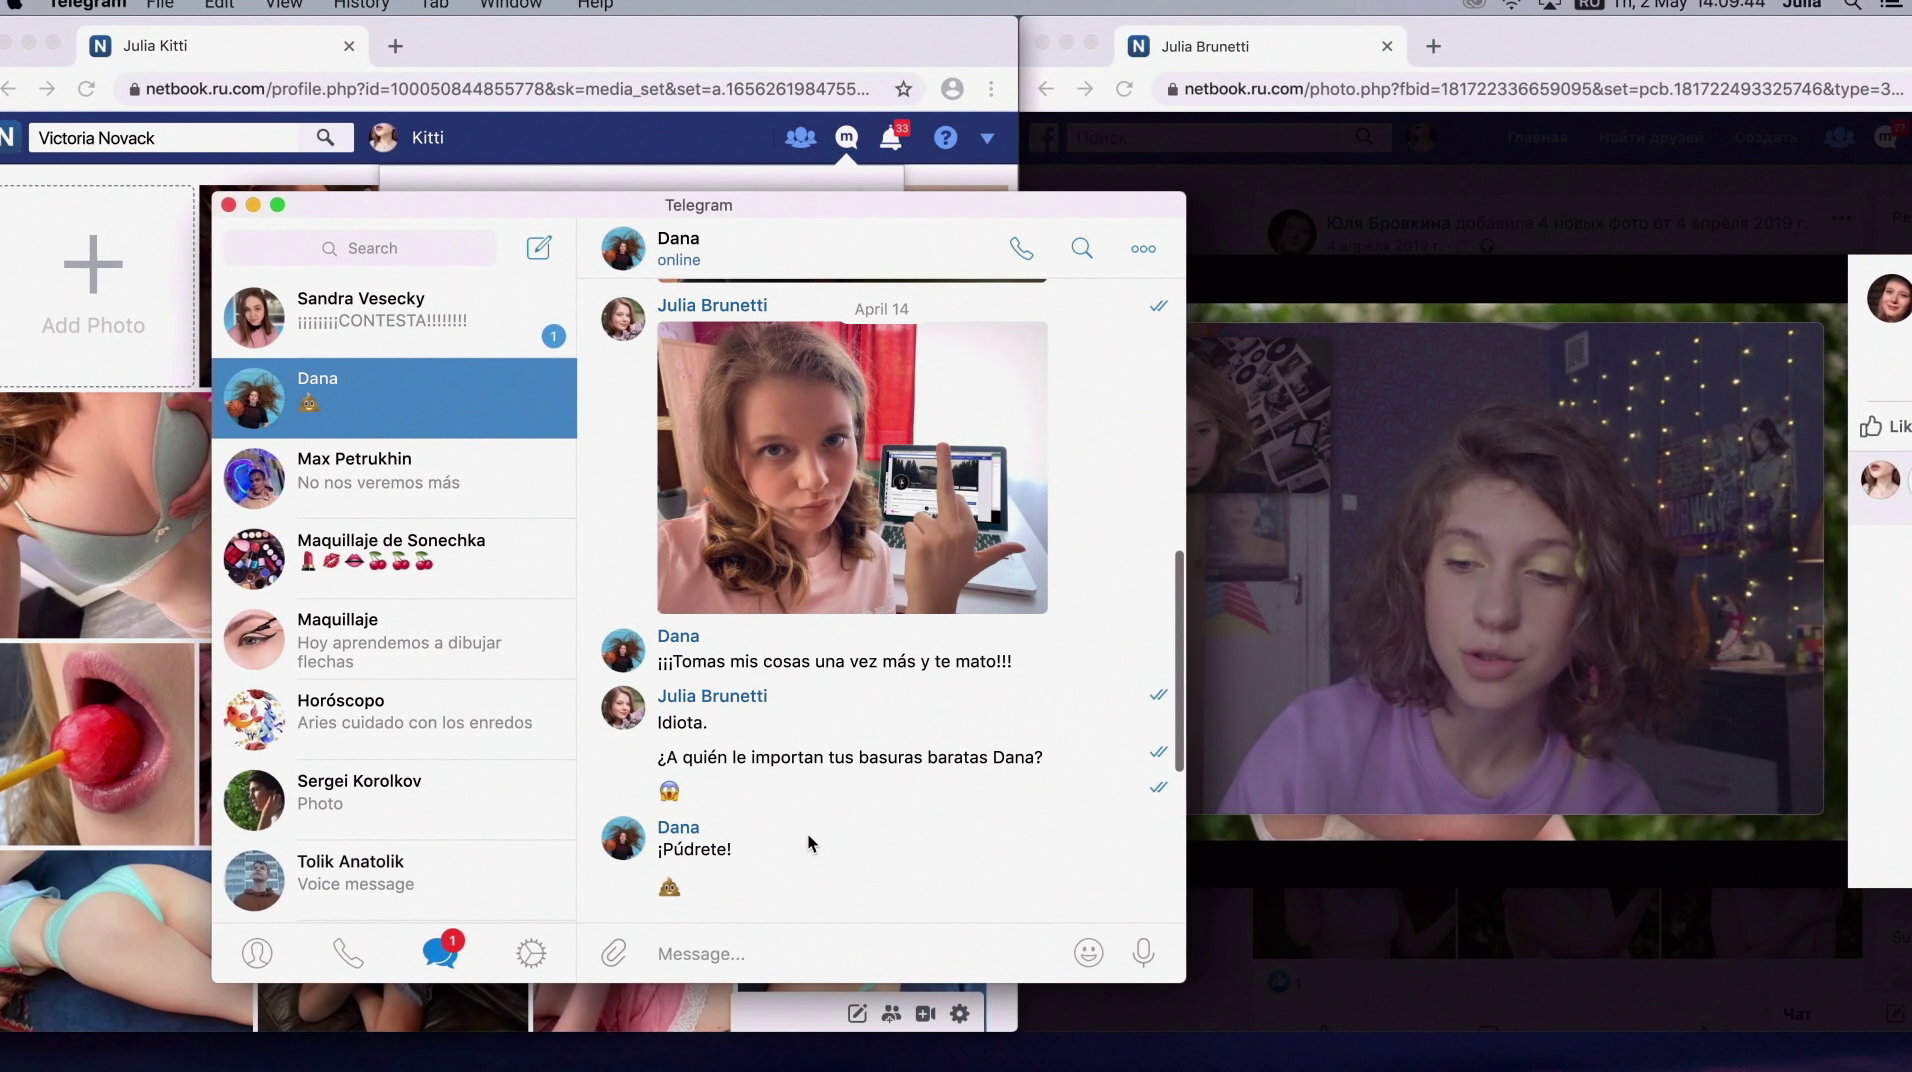Open the Sergei Korolkov chat
1912x1072 pixels.
coord(394,800)
